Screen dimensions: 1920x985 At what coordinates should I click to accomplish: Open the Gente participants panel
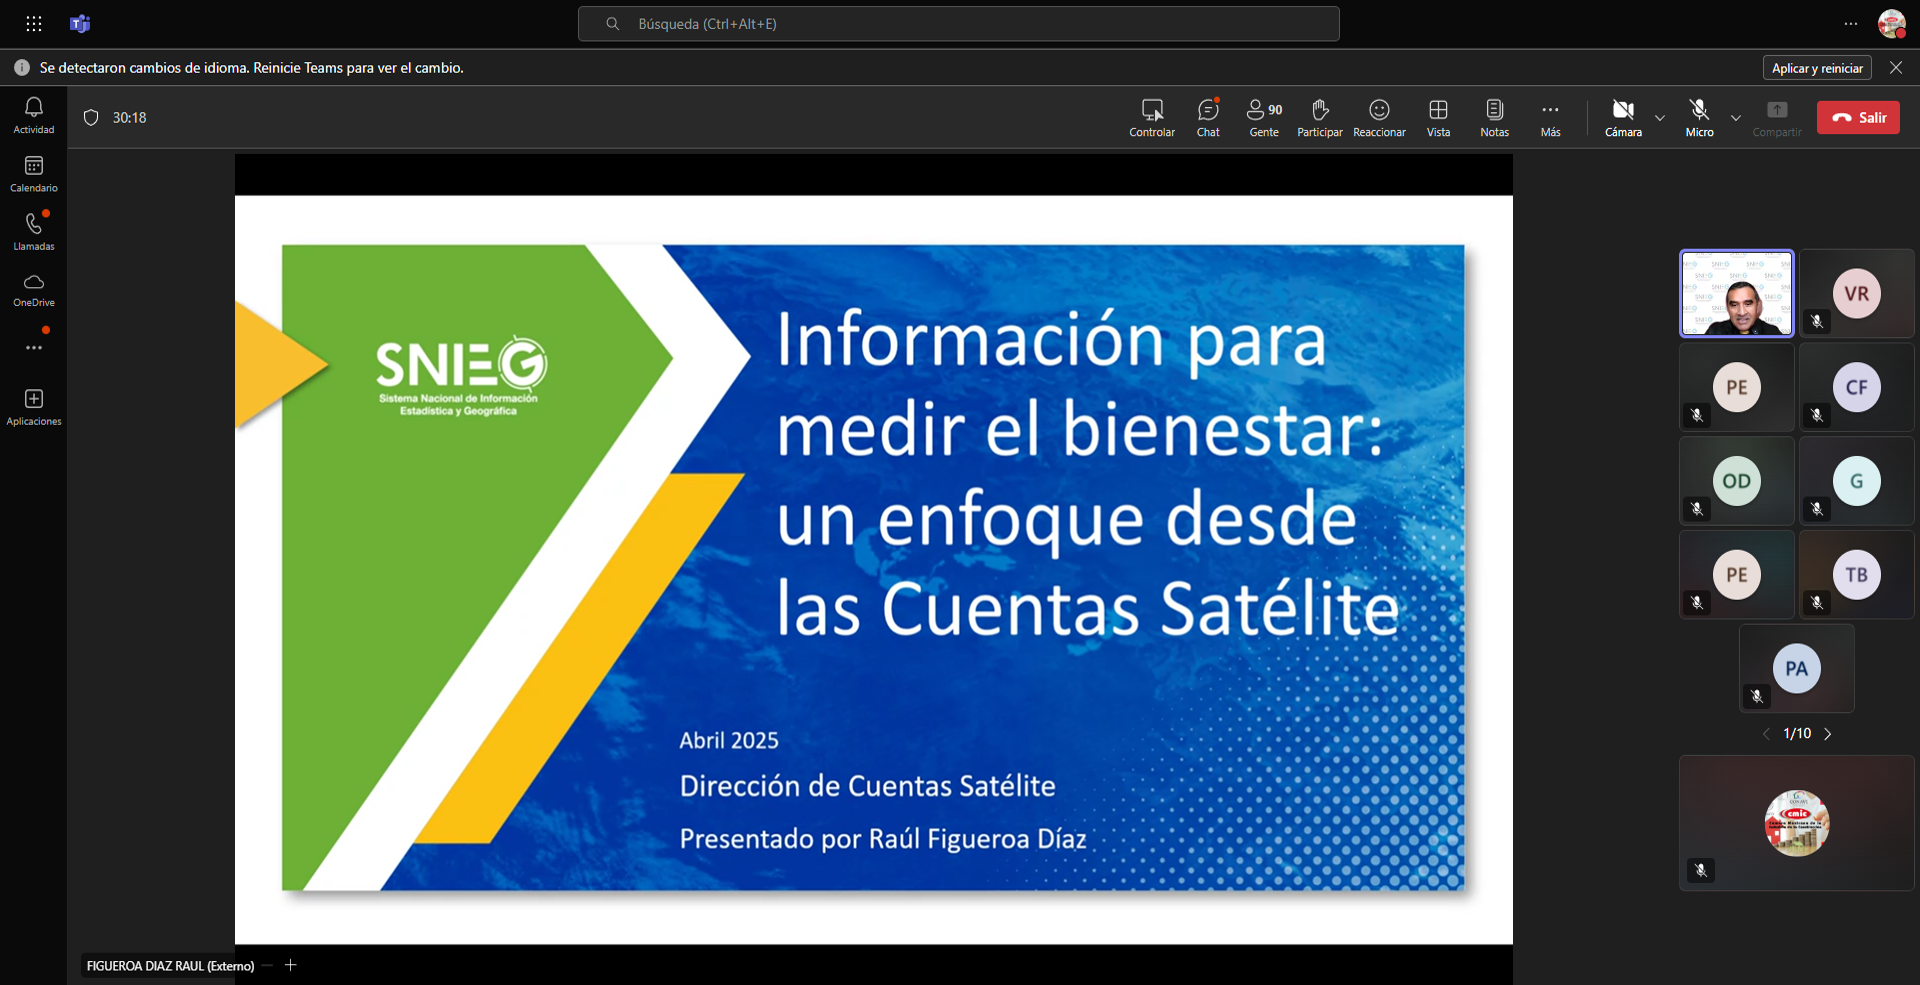[1264, 118]
